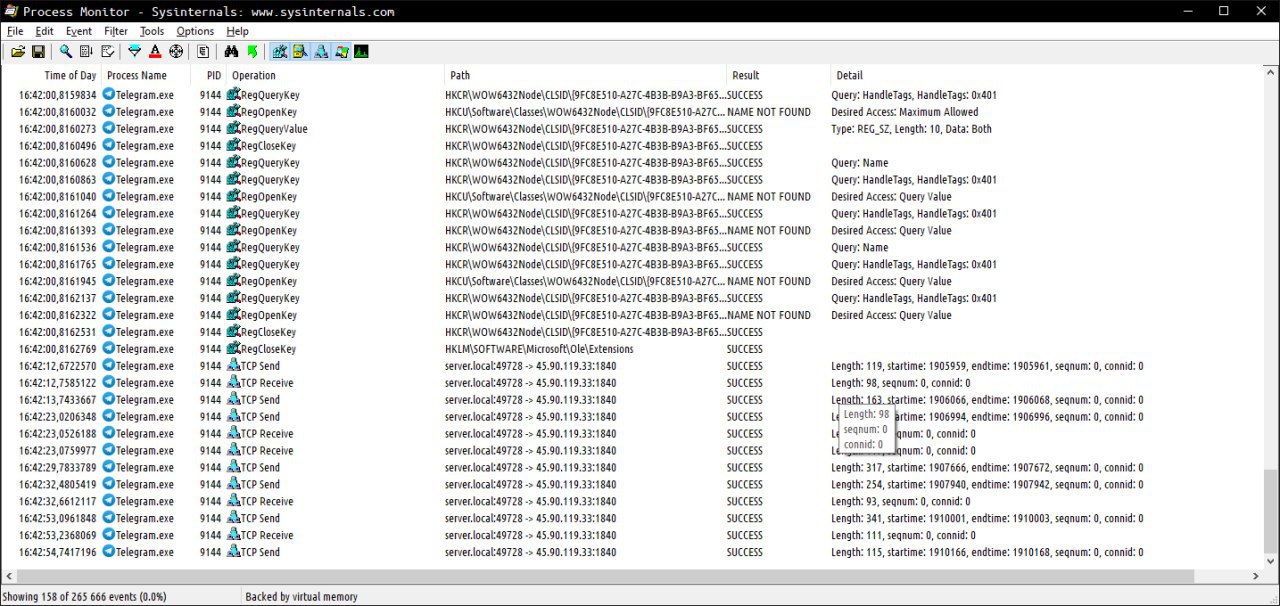Click the 'Length: 93, seqnum: 0' detail cell
The width and height of the screenshot is (1280, 606).
901,501
